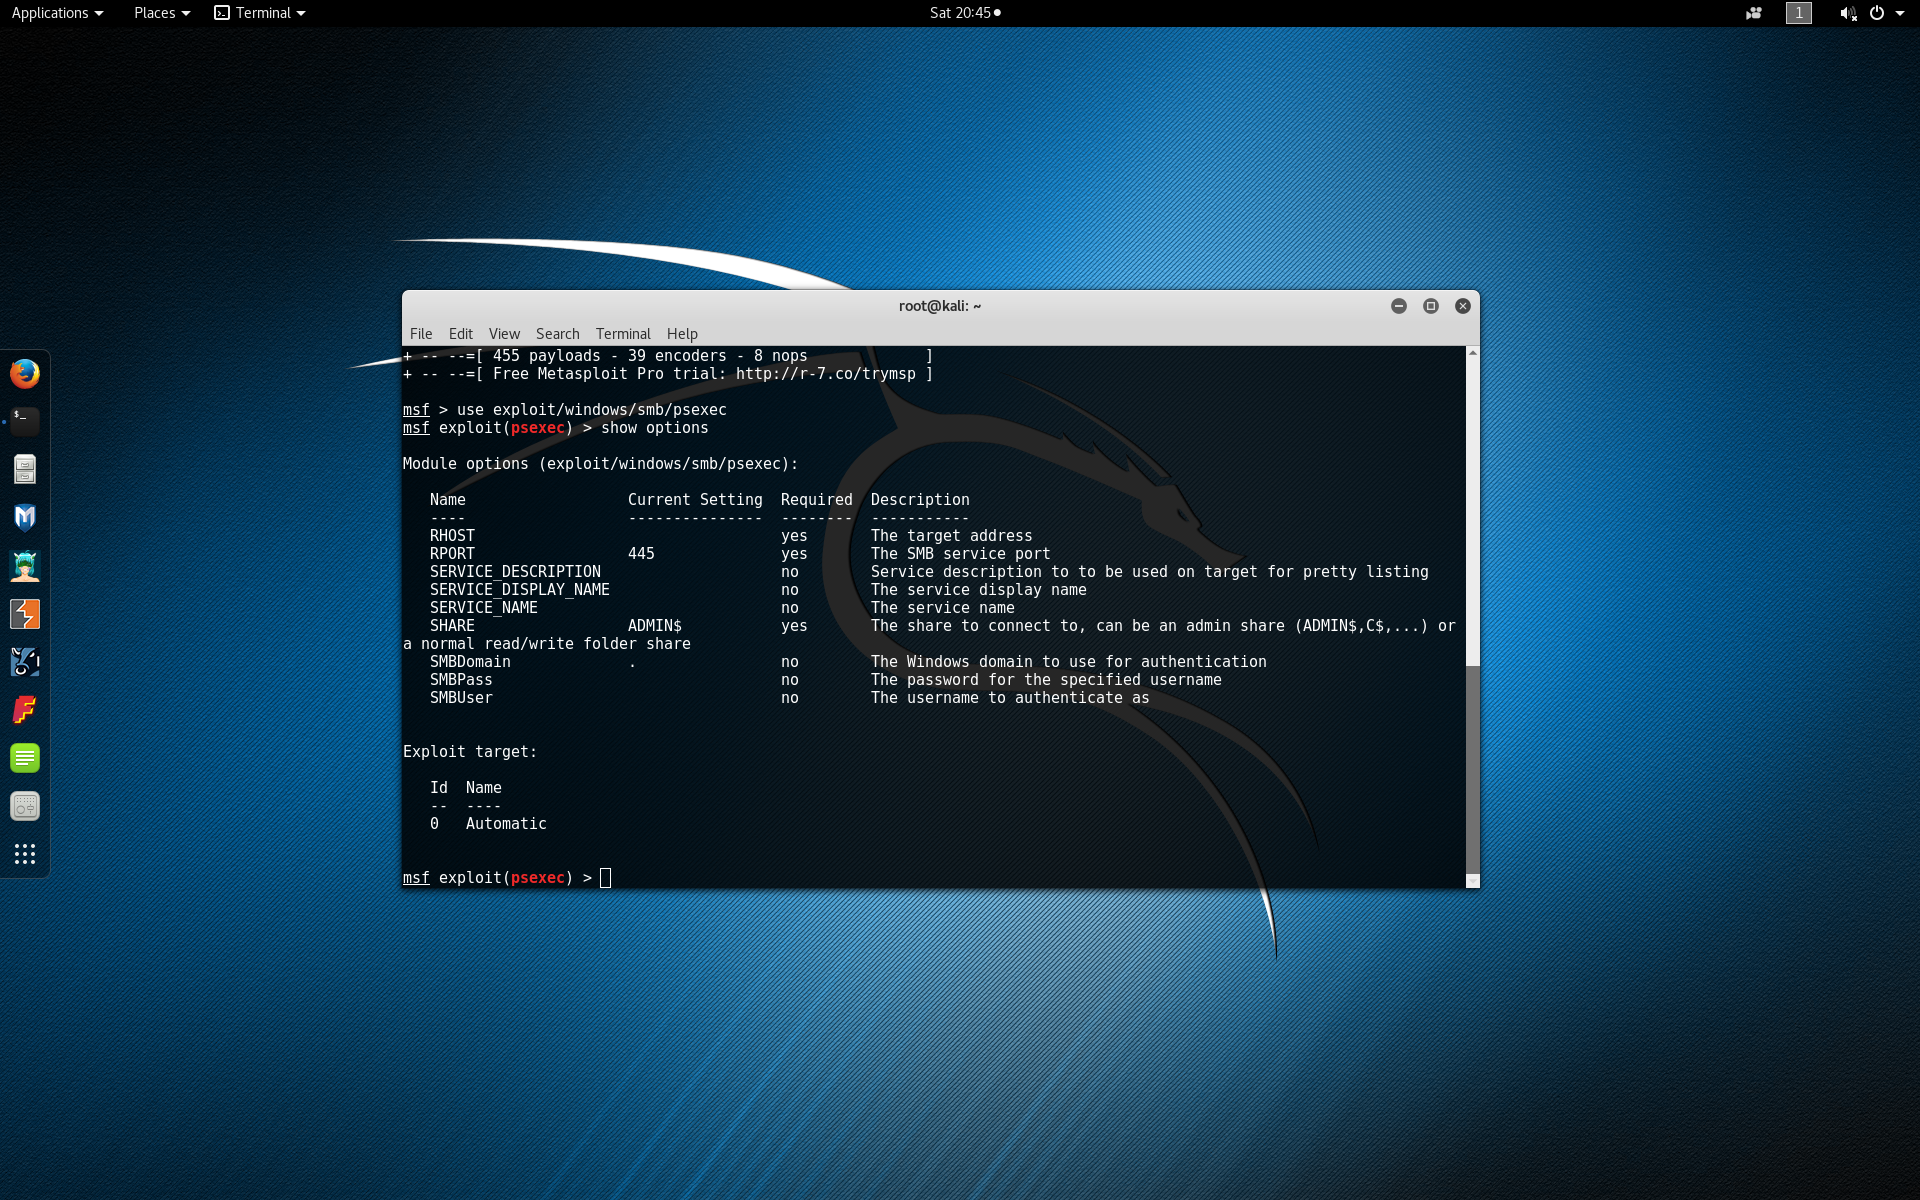Click the SERVICE_DISPLAY_NAME option

click(x=519, y=590)
